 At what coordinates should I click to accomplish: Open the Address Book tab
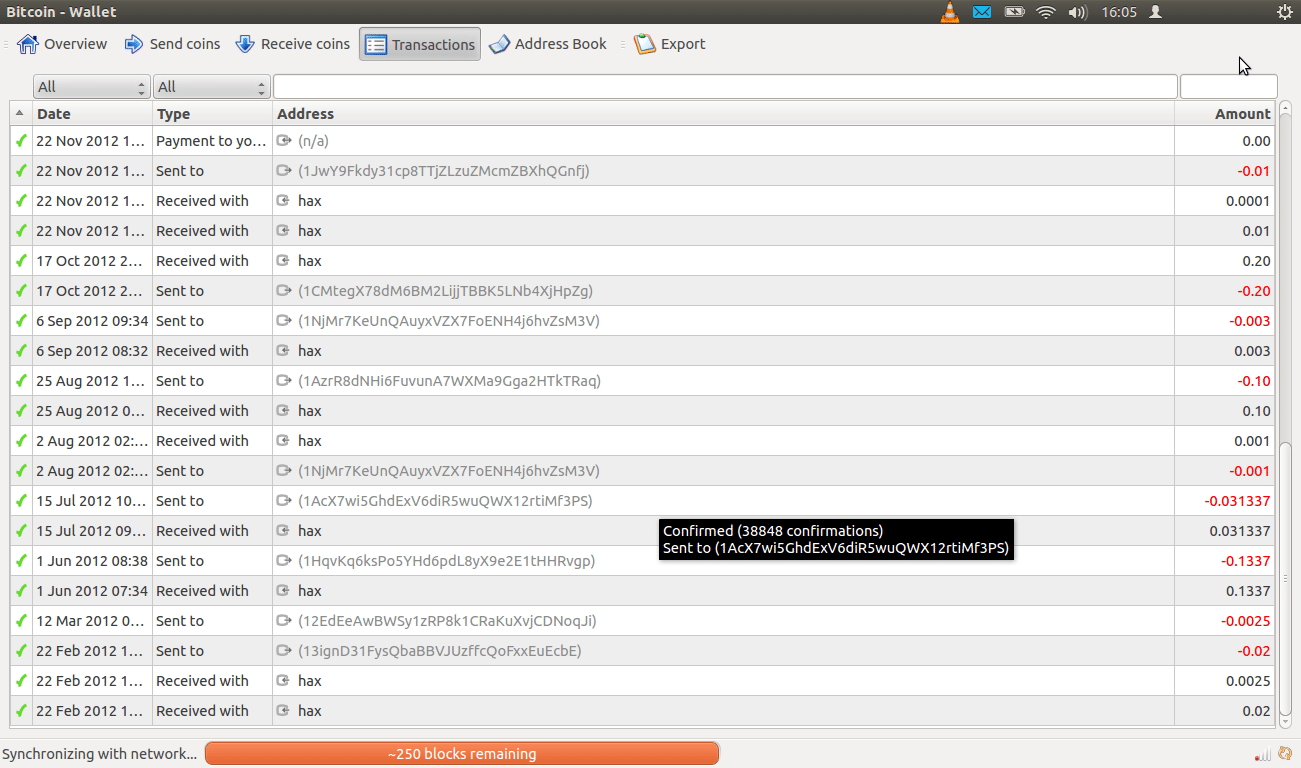[x=548, y=44]
